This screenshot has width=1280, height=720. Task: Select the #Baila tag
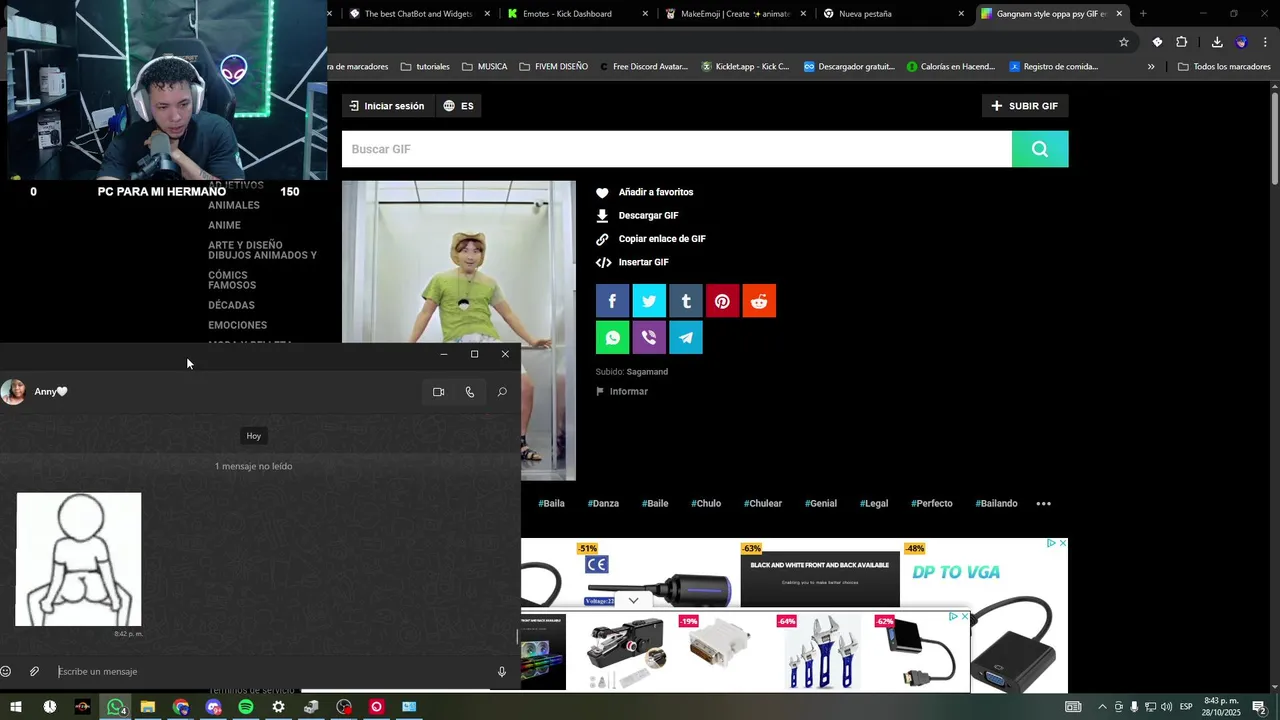click(x=551, y=503)
